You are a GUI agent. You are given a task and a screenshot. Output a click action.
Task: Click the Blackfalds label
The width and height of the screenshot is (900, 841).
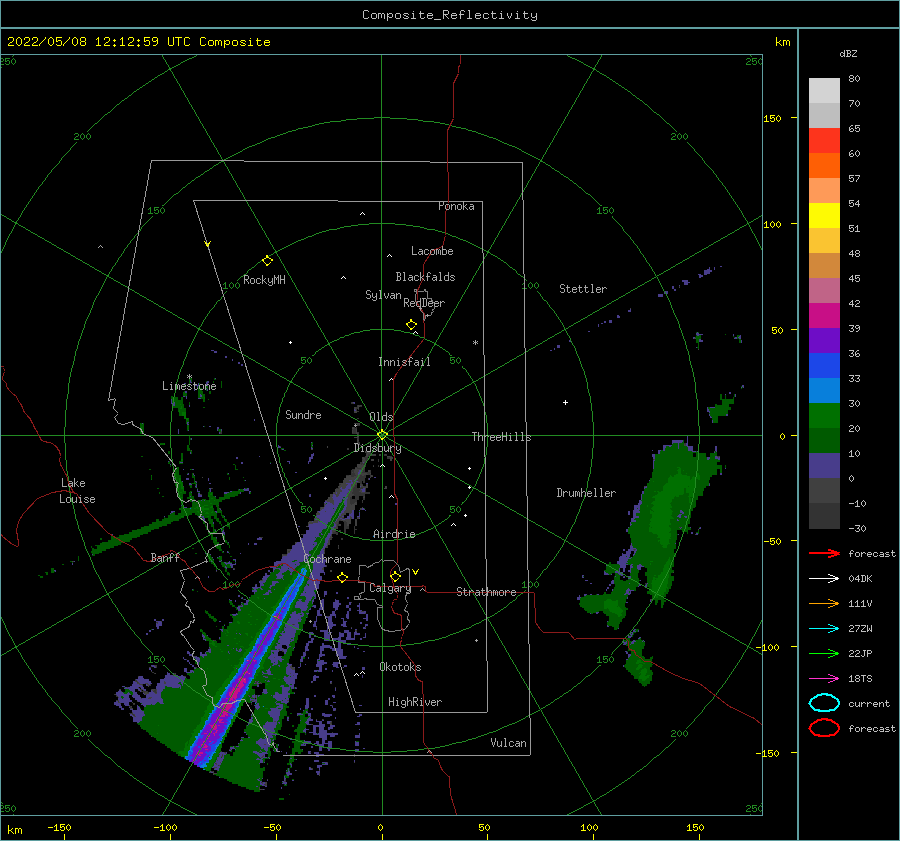pos(425,277)
